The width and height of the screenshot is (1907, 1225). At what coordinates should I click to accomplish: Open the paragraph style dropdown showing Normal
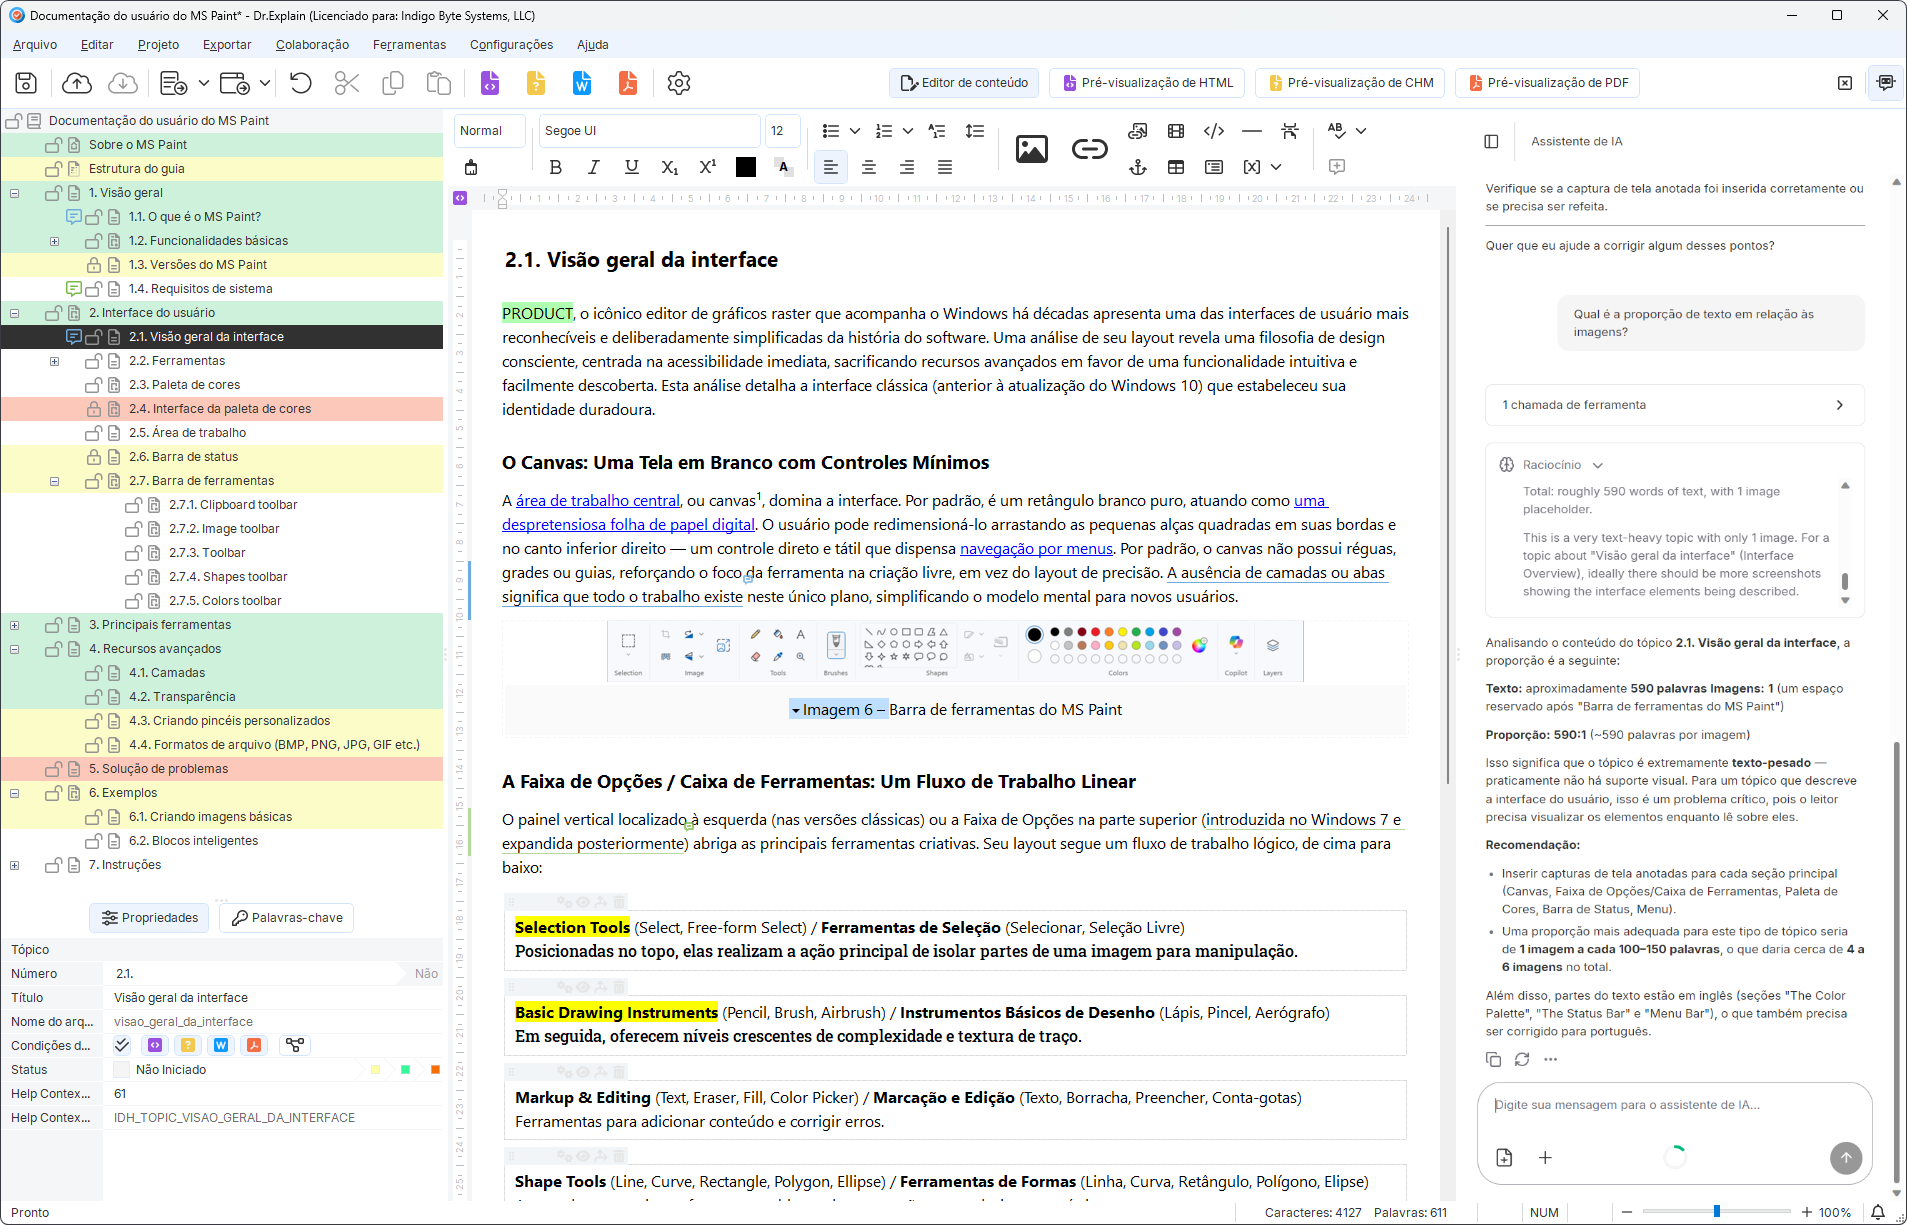click(x=491, y=131)
